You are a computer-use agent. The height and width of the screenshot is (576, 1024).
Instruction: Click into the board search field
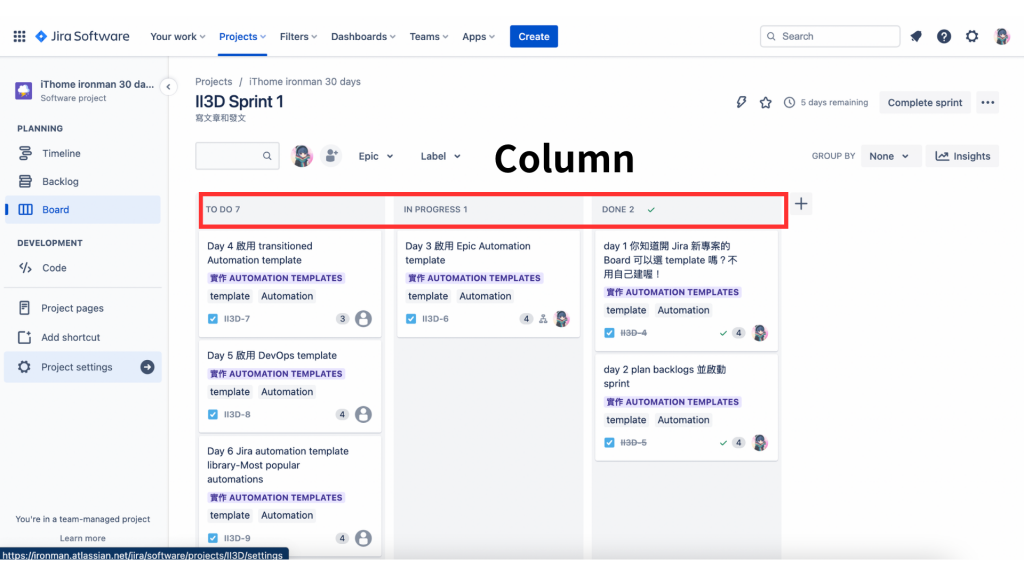pos(237,156)
